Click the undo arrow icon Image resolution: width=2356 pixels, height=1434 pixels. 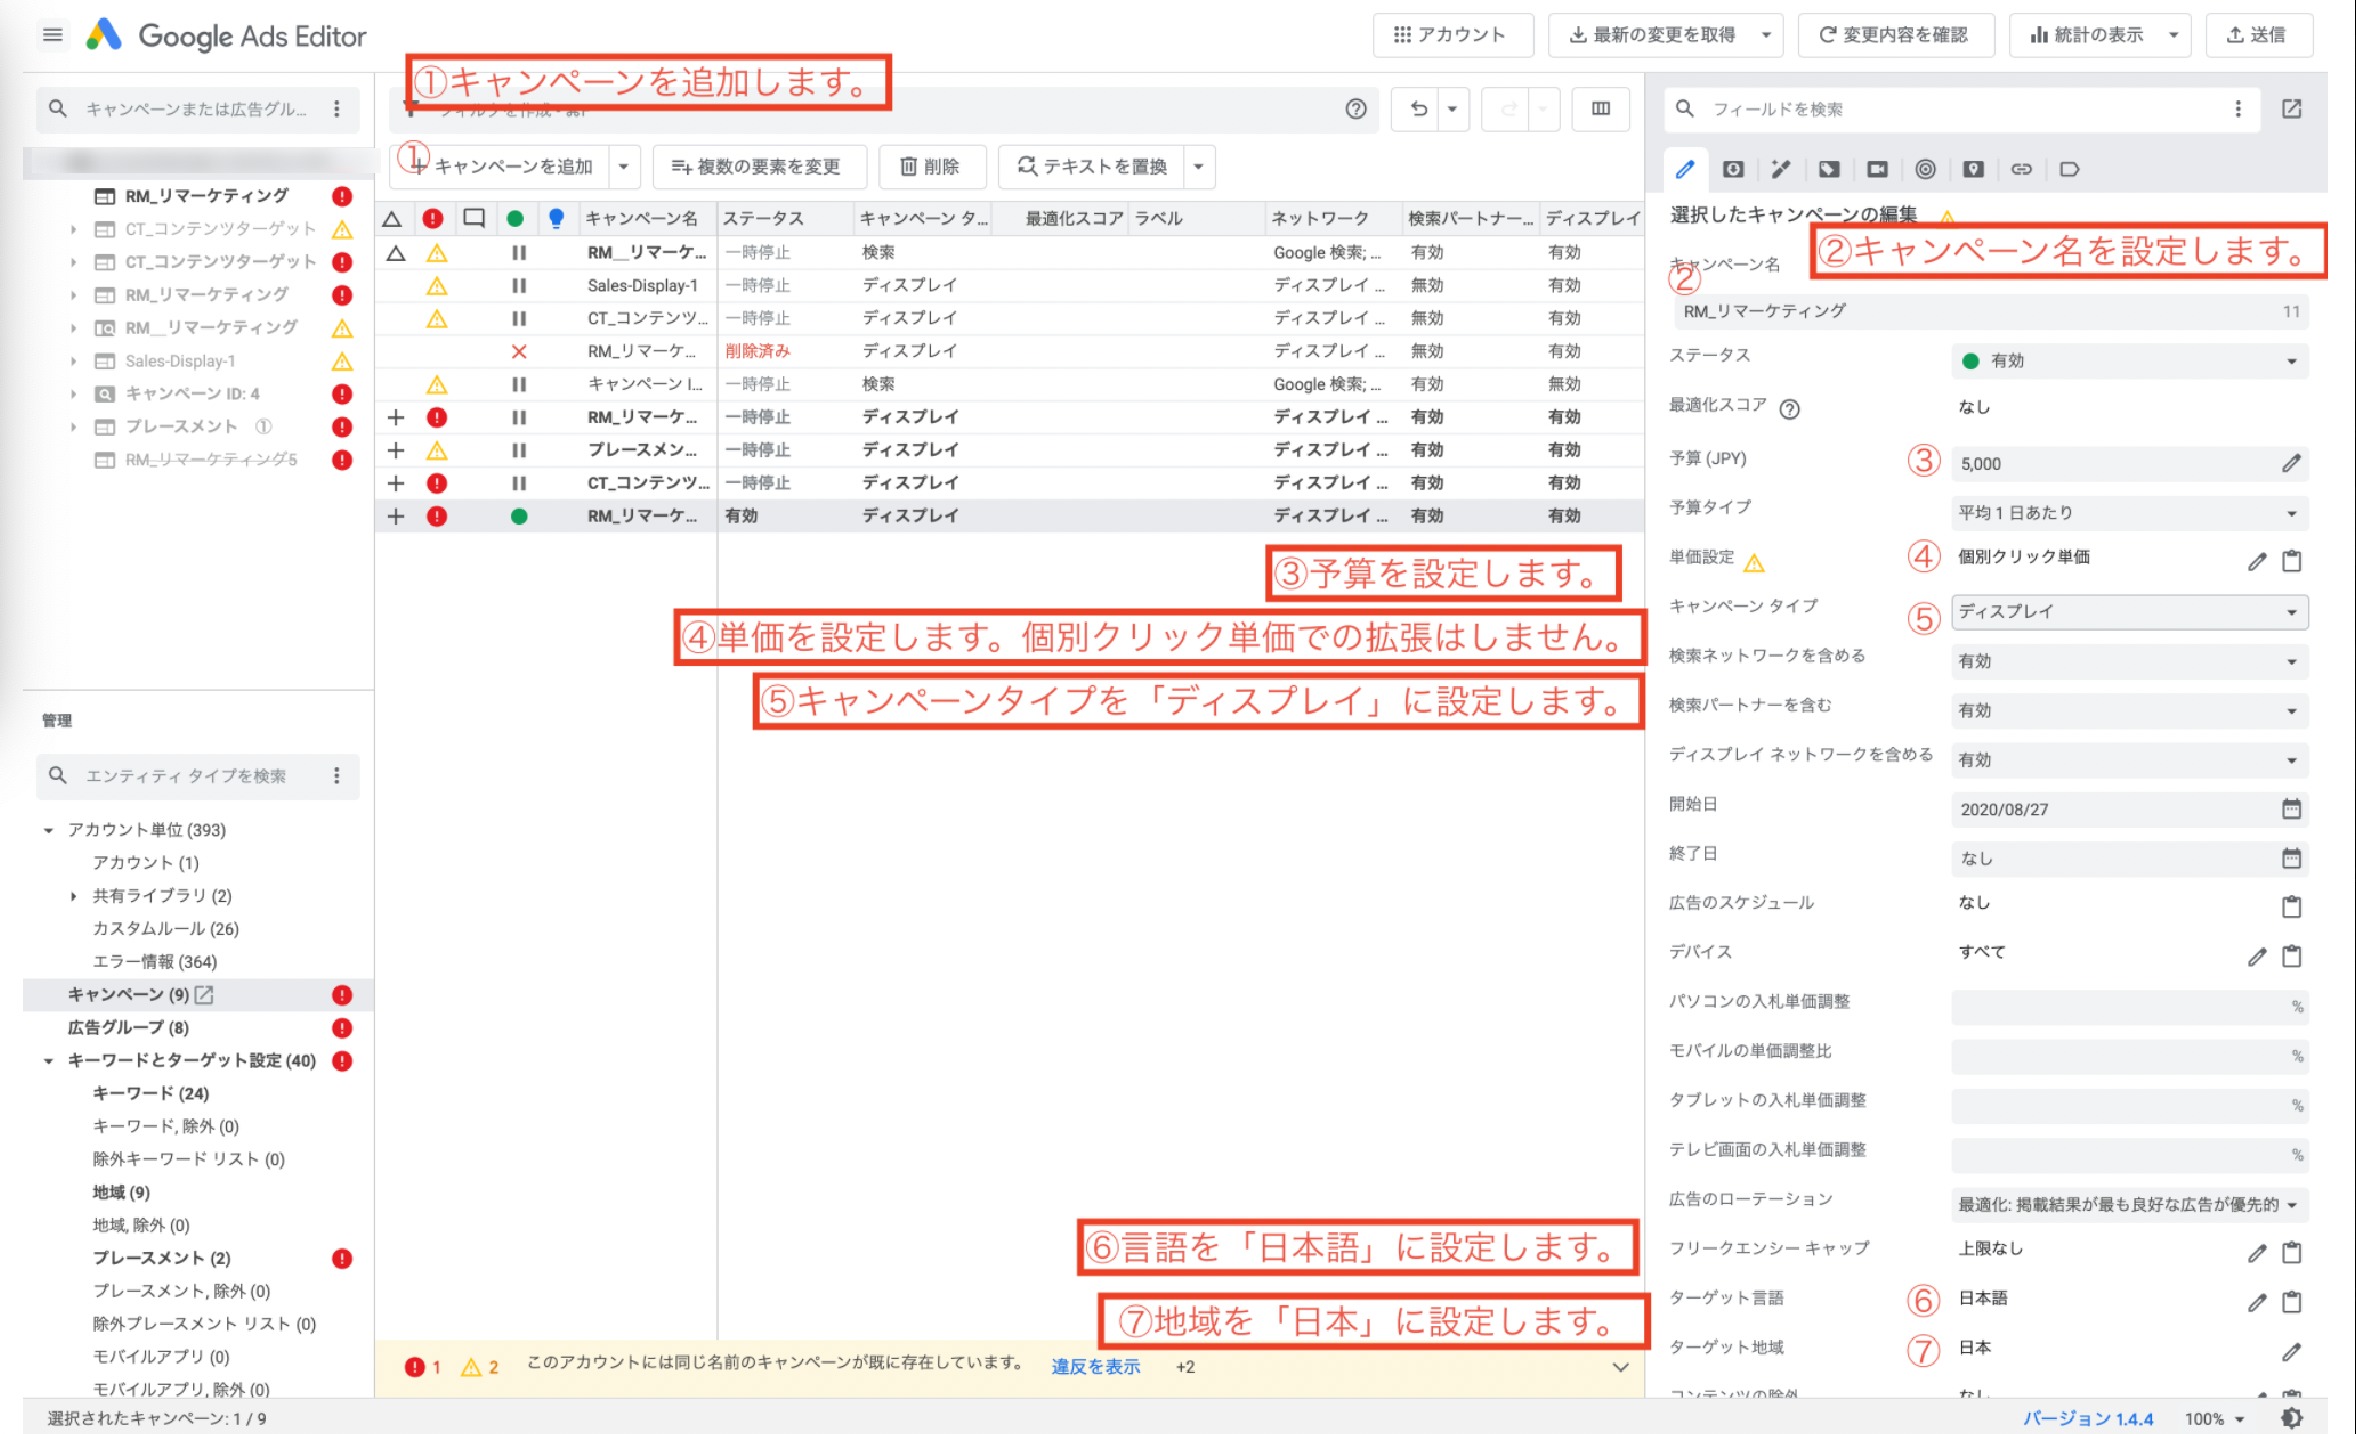point(1418,109)
